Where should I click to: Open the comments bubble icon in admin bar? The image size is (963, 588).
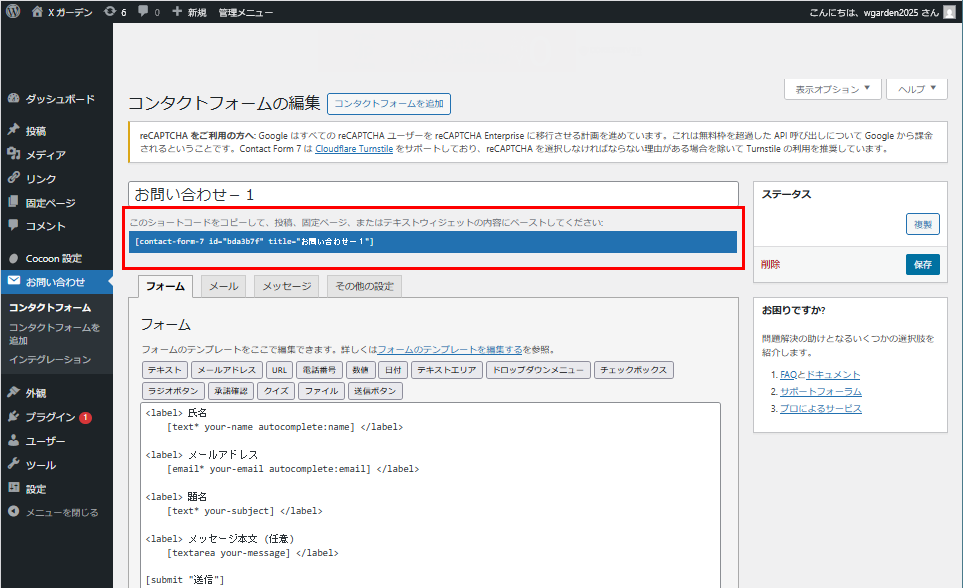coord(143,12)
